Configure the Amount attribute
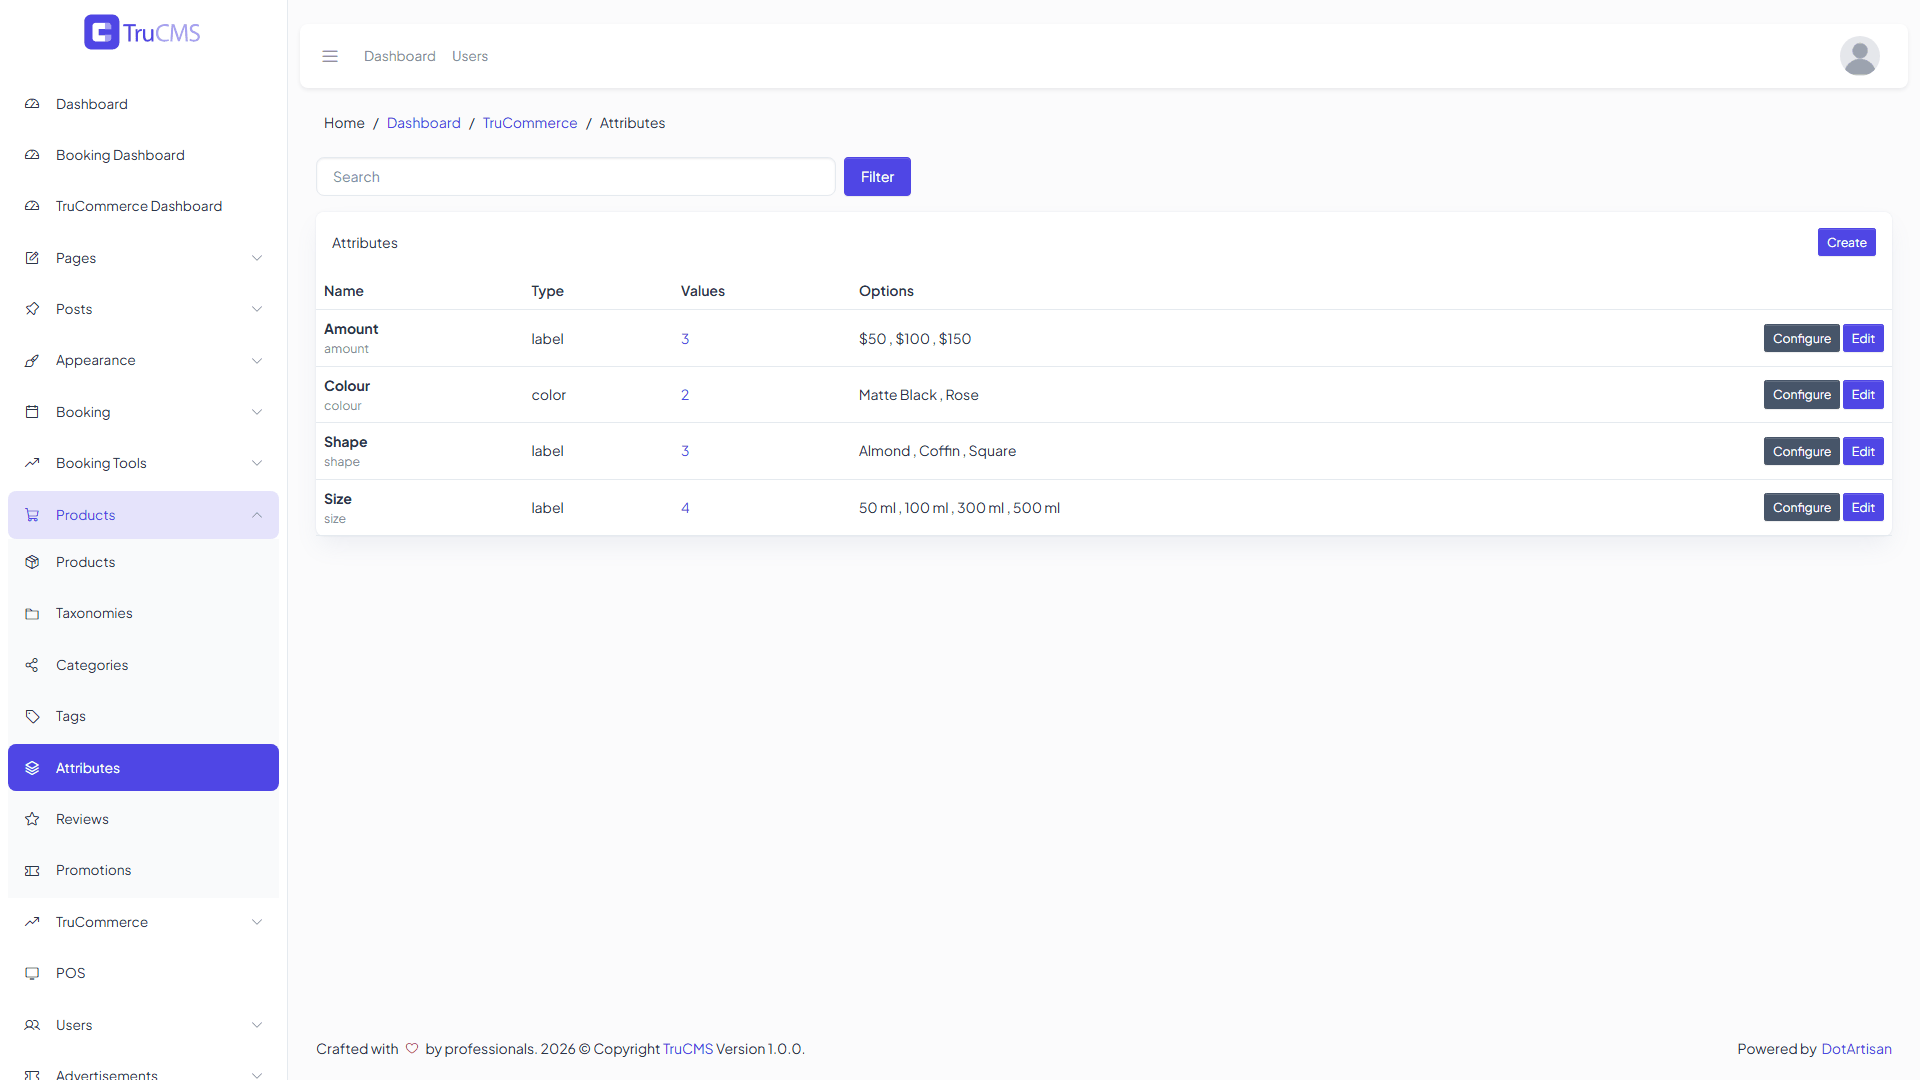 [1801, 339]
